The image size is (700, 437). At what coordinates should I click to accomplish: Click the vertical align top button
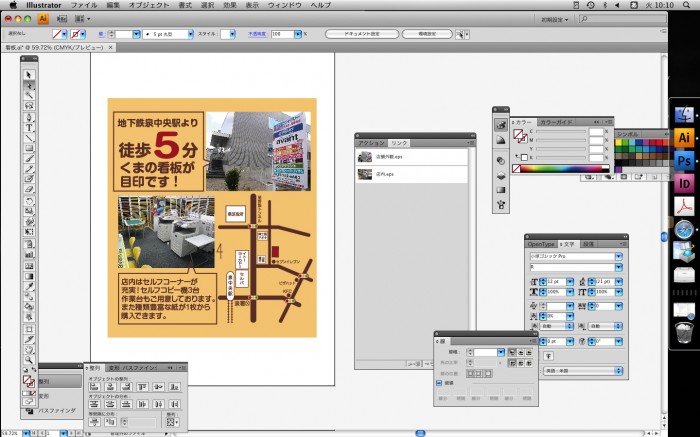(142, 387)
